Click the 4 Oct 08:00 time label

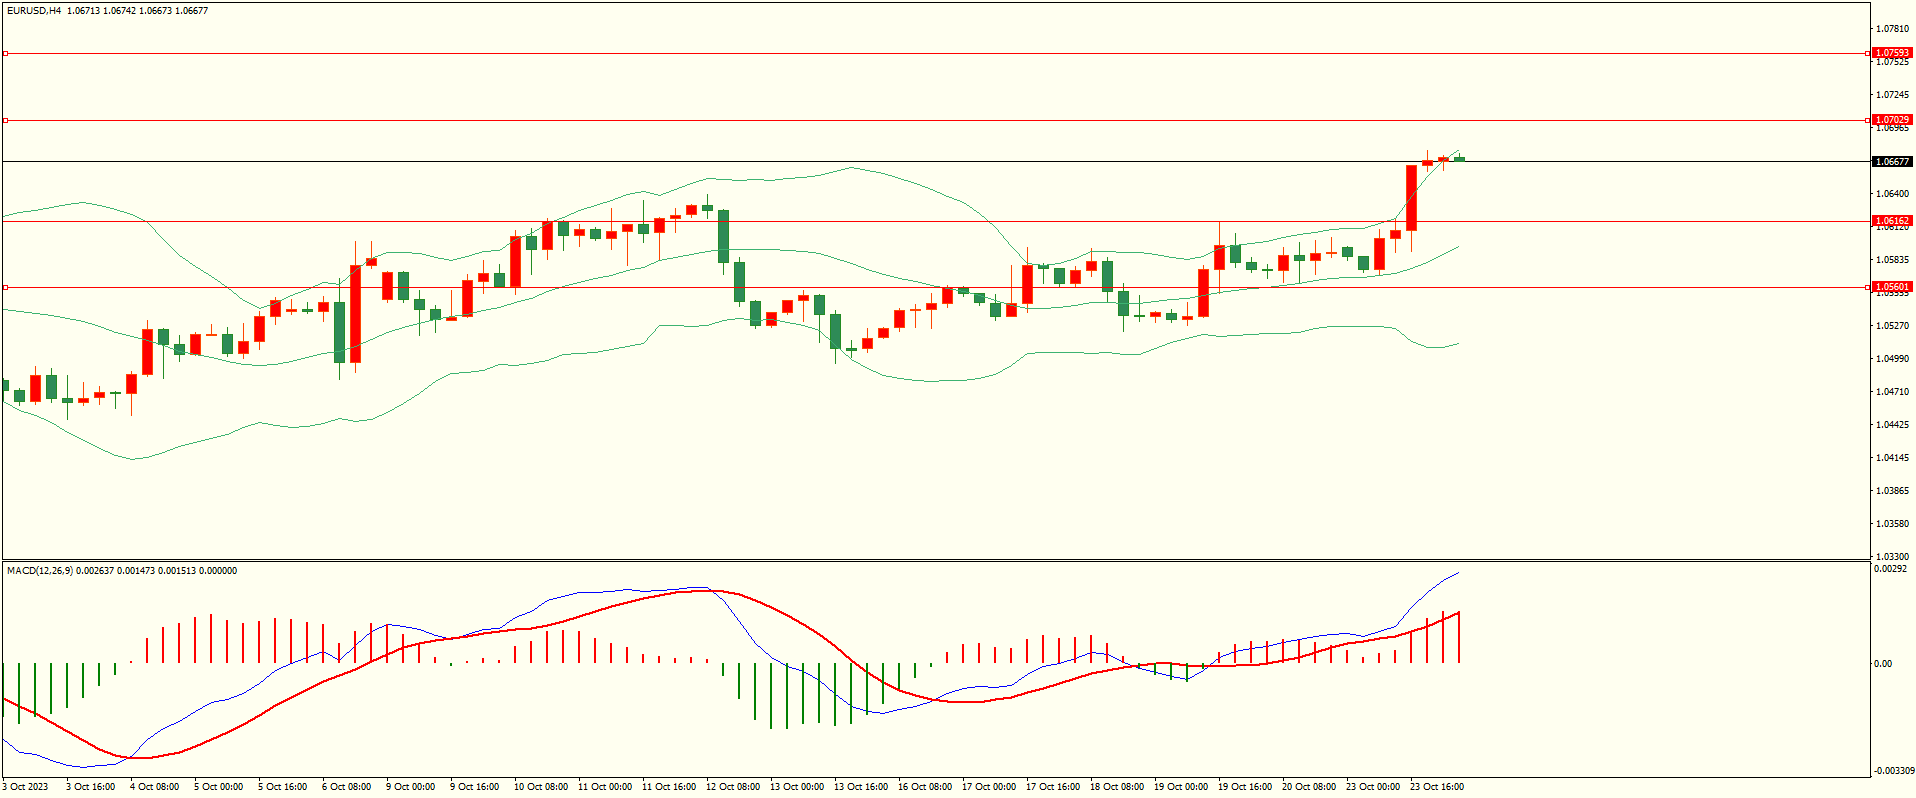coord(155,787)
